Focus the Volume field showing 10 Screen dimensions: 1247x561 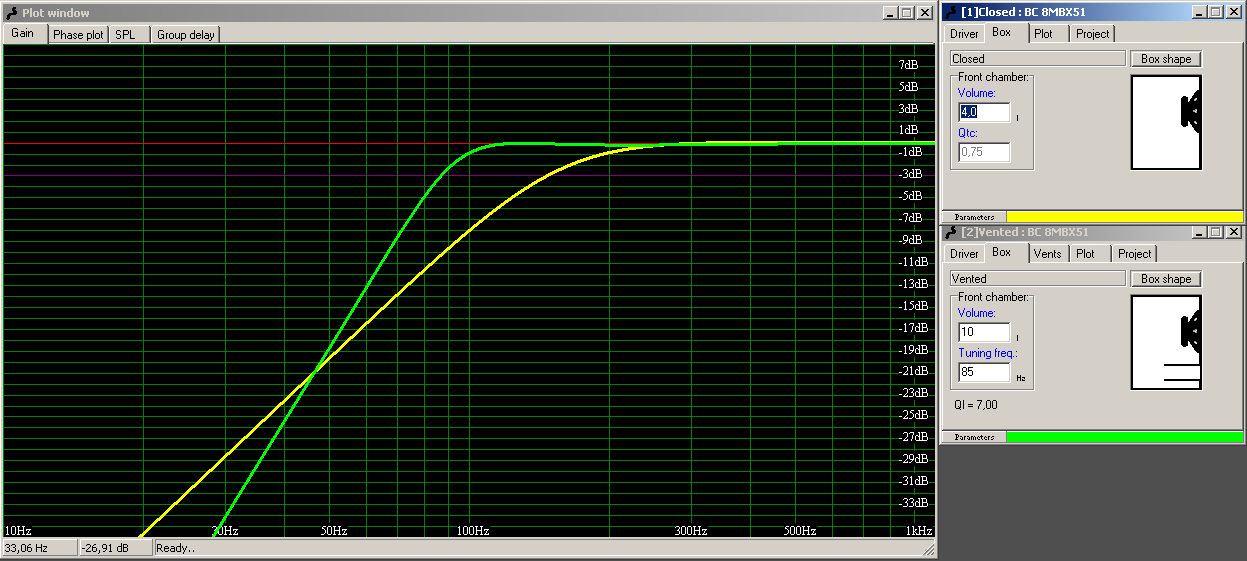(x=984, y=332)
